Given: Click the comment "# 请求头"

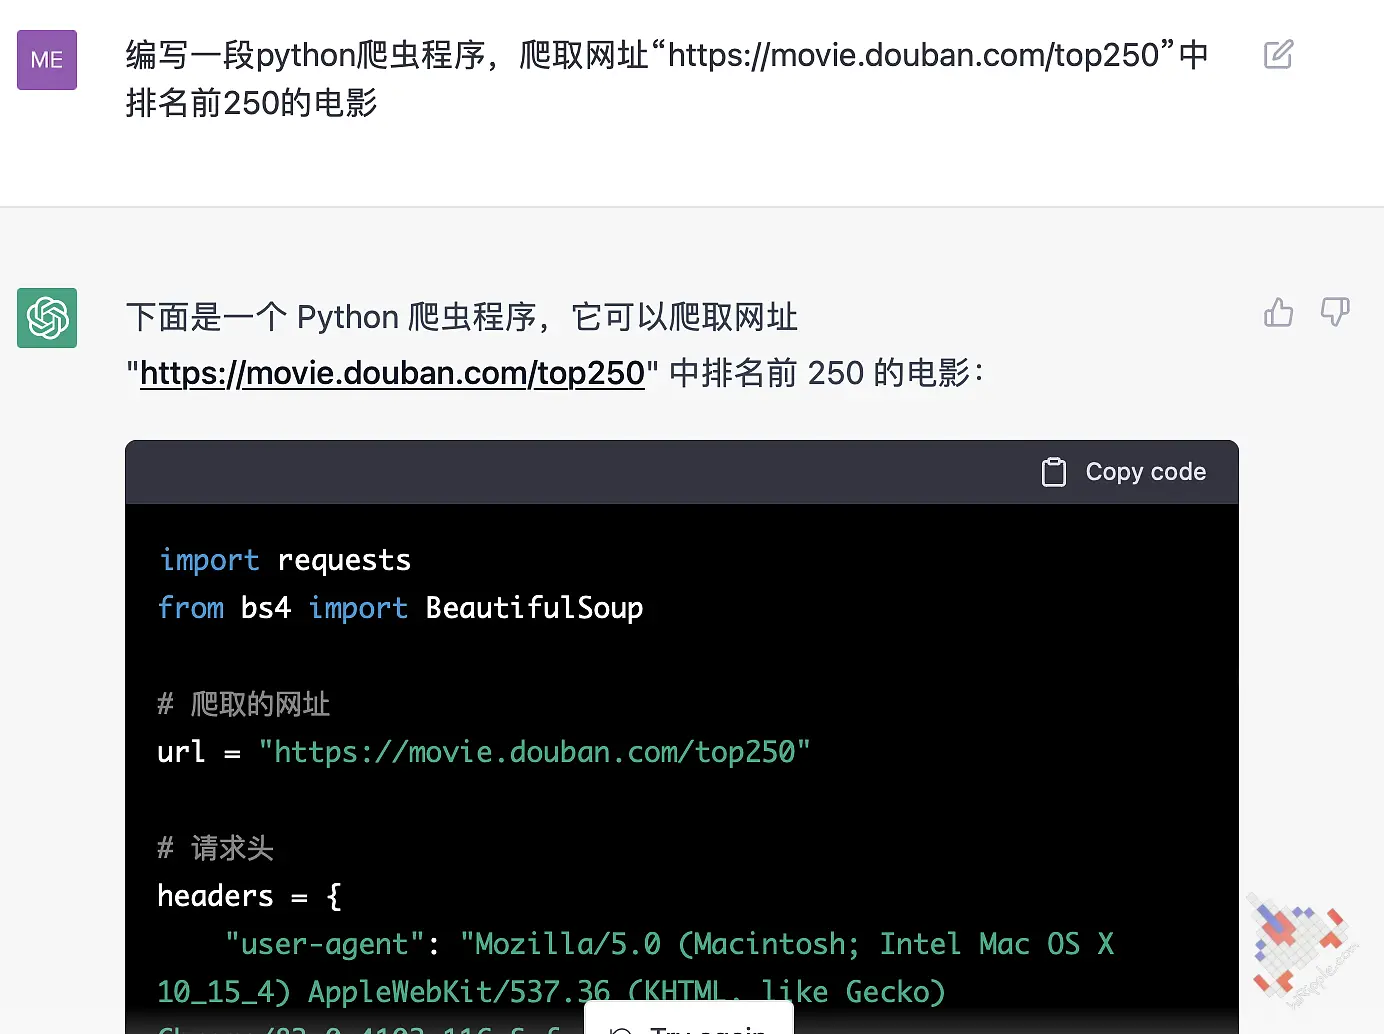Looking at the screenshot, I should (x=216, y=848).
